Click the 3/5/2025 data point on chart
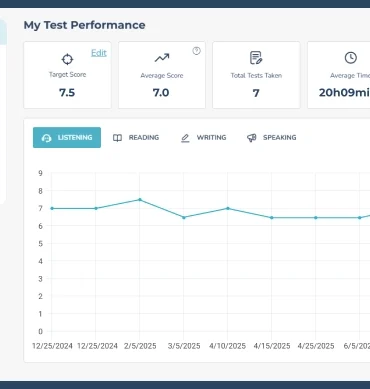Screen dimensions: 370x389 [184, 217]
